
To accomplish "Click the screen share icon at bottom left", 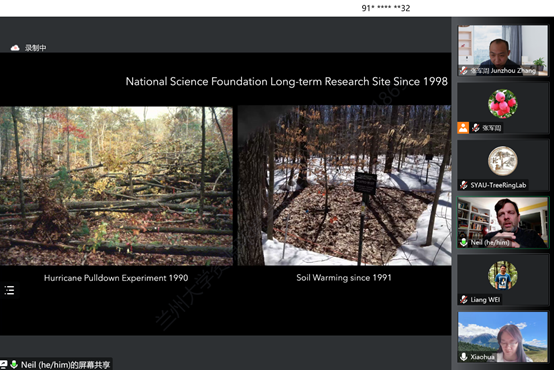I will 4,364.
